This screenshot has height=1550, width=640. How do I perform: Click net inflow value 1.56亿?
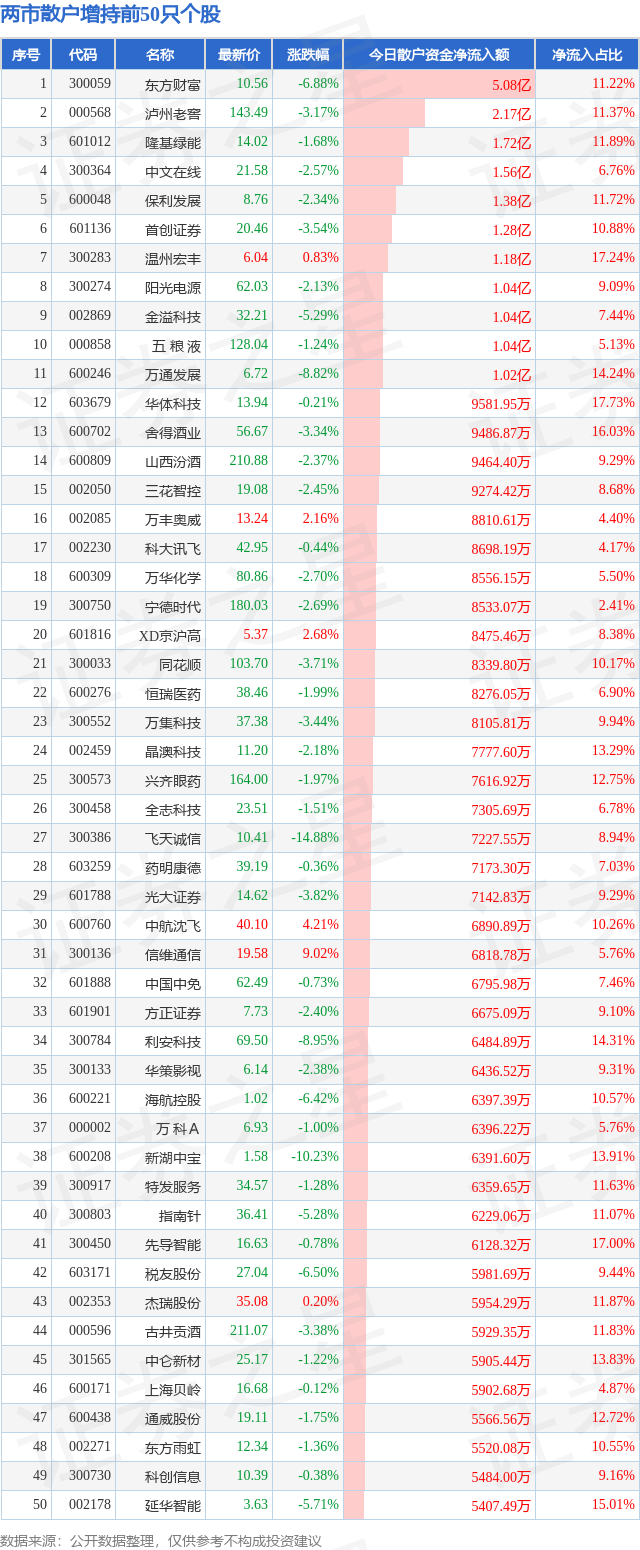(512, 171)
